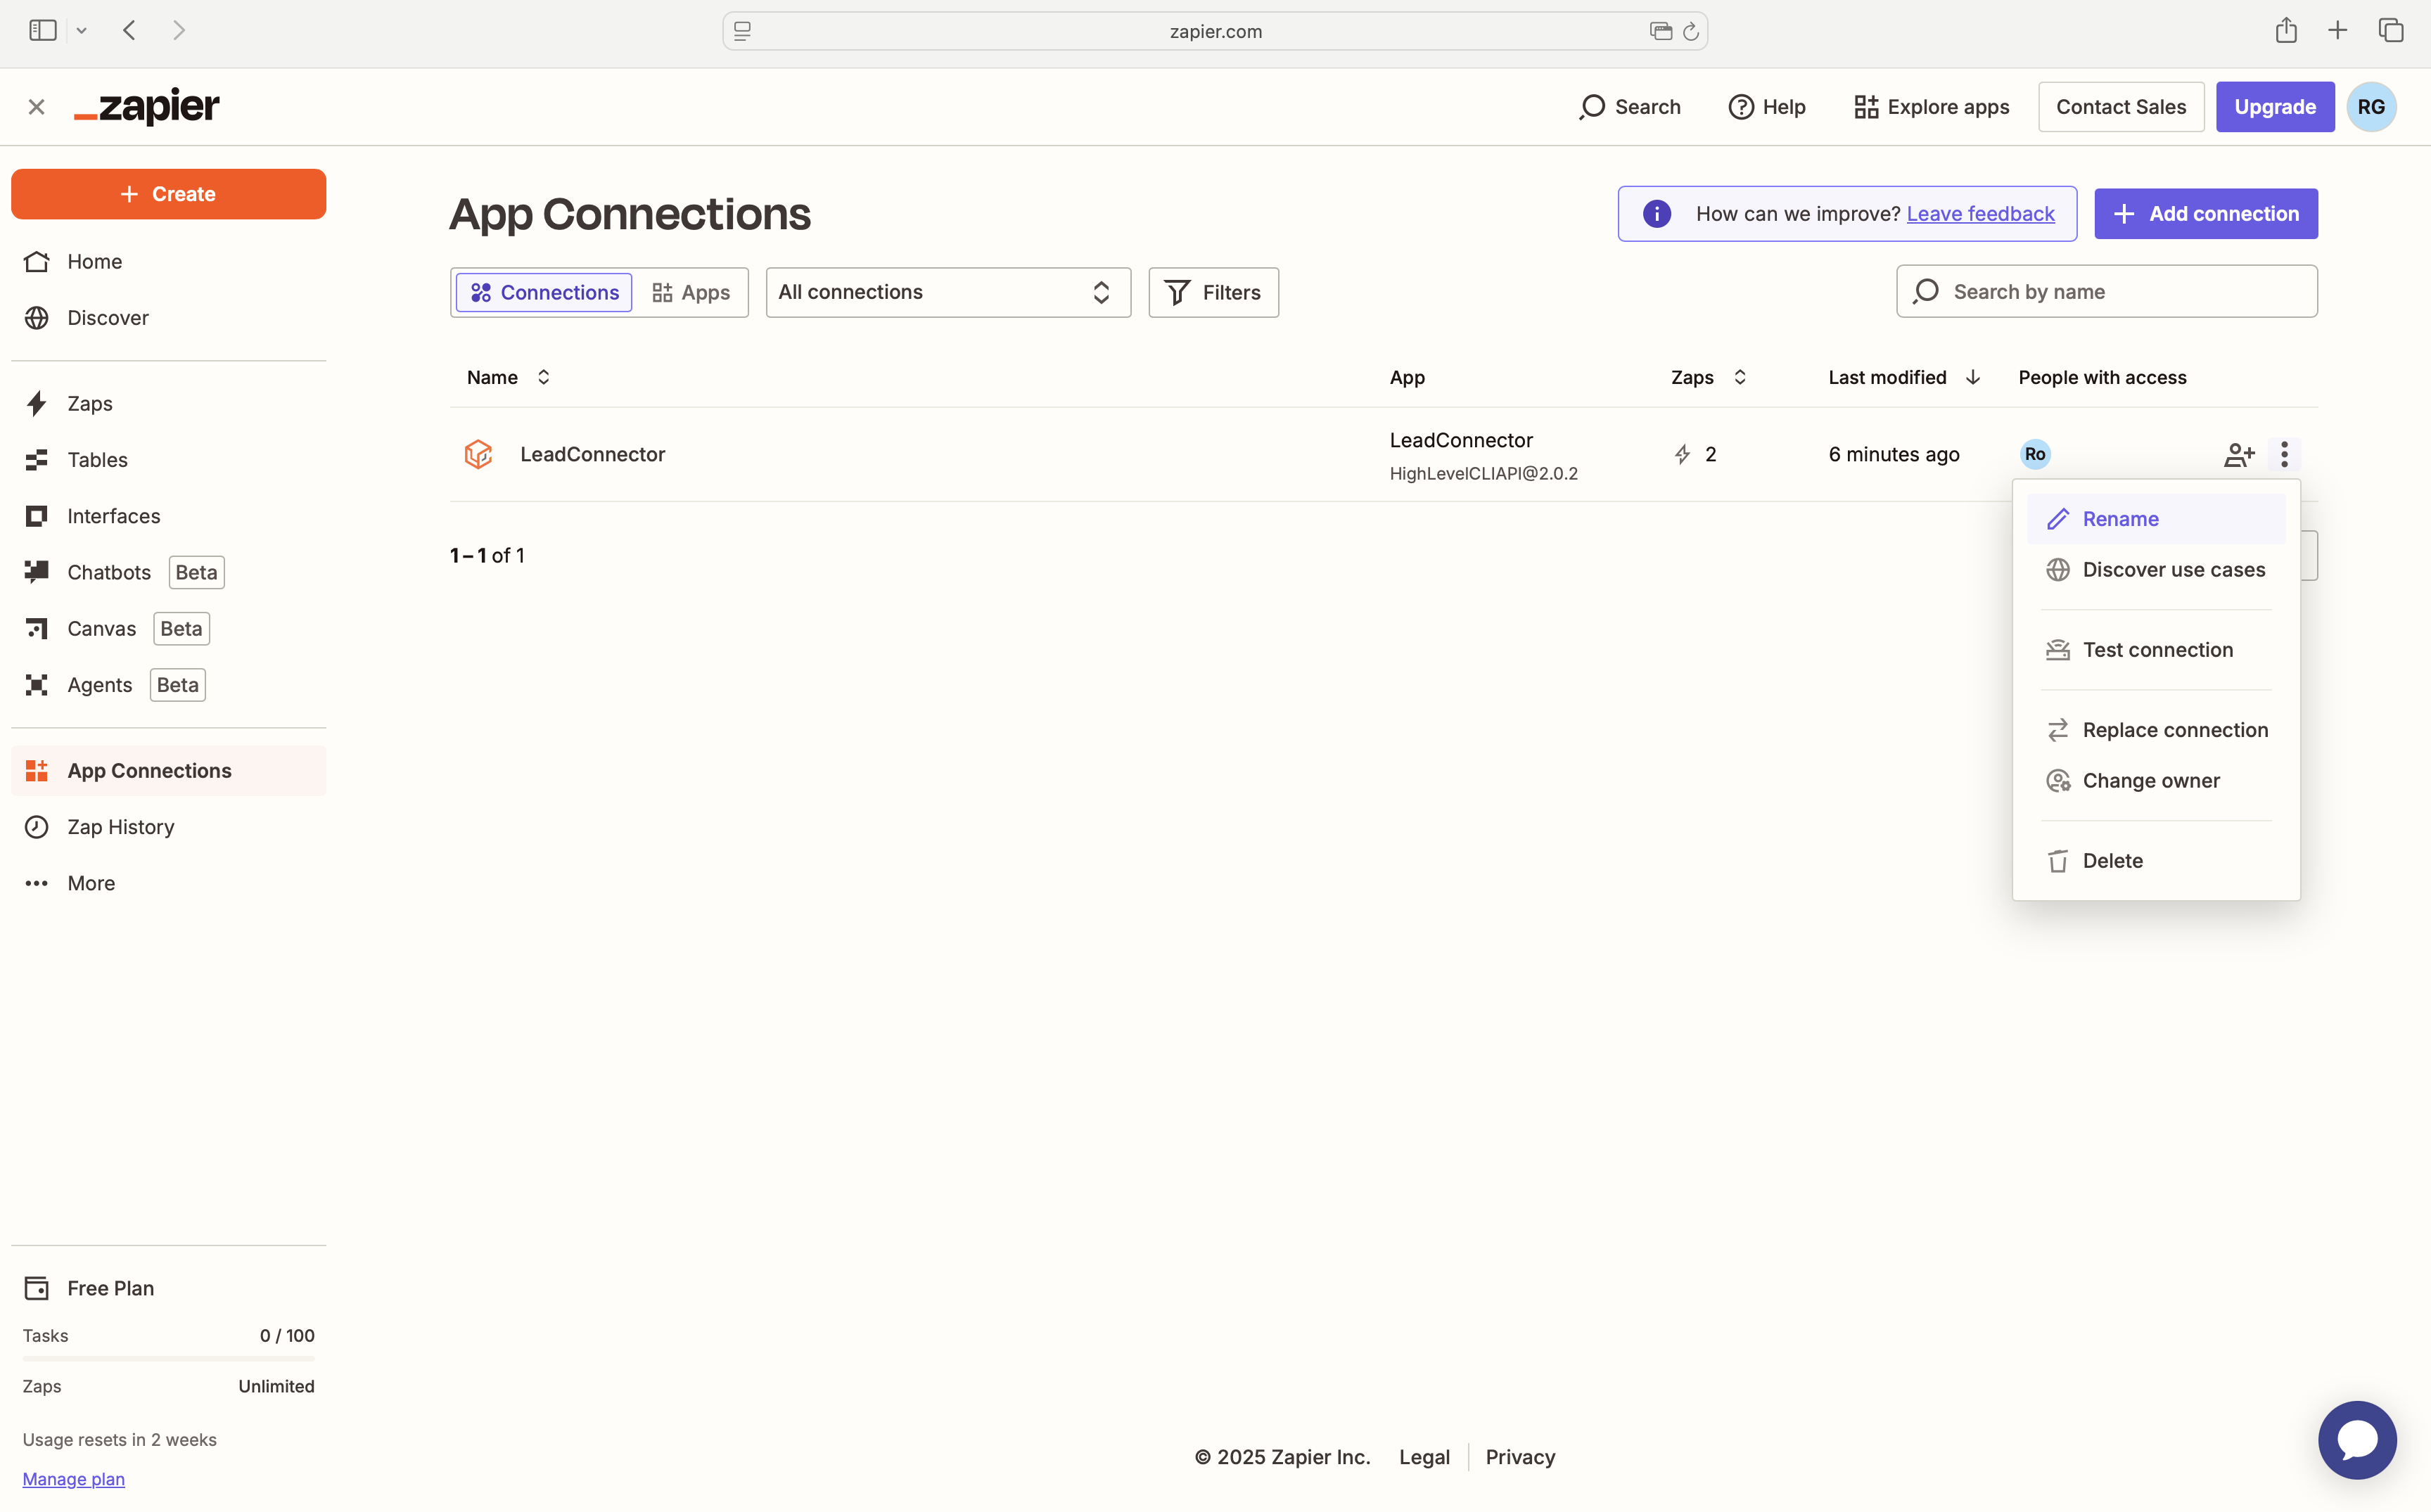
Task: Choose Test connection in the menu
Action: click(x=2157, y=650)
